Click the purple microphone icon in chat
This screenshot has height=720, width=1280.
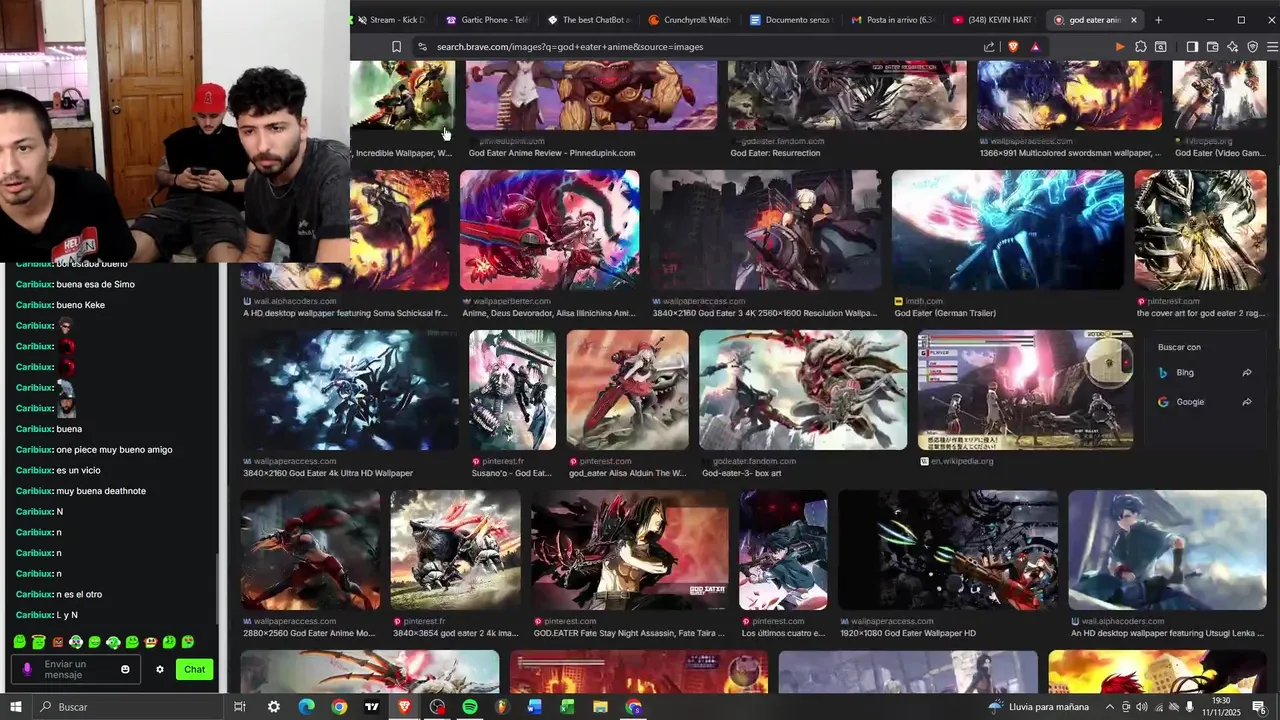(x=27, y=669)
